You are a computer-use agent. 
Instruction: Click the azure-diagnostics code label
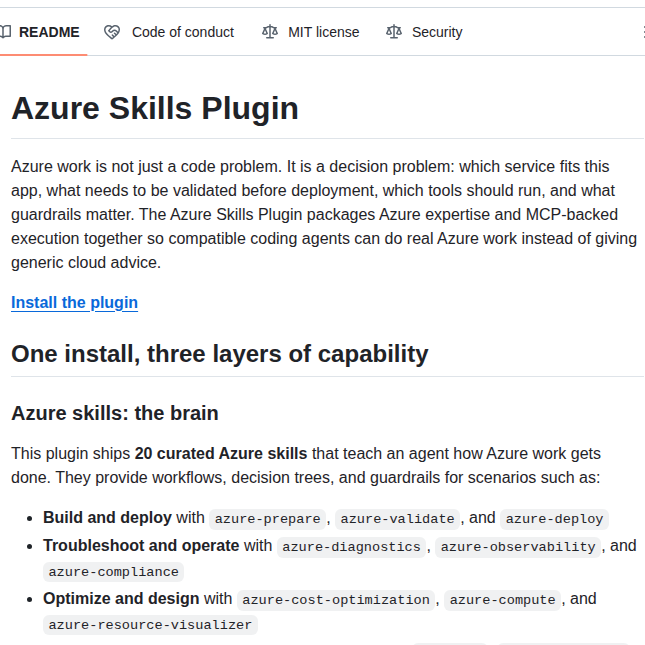pos(351,547)
